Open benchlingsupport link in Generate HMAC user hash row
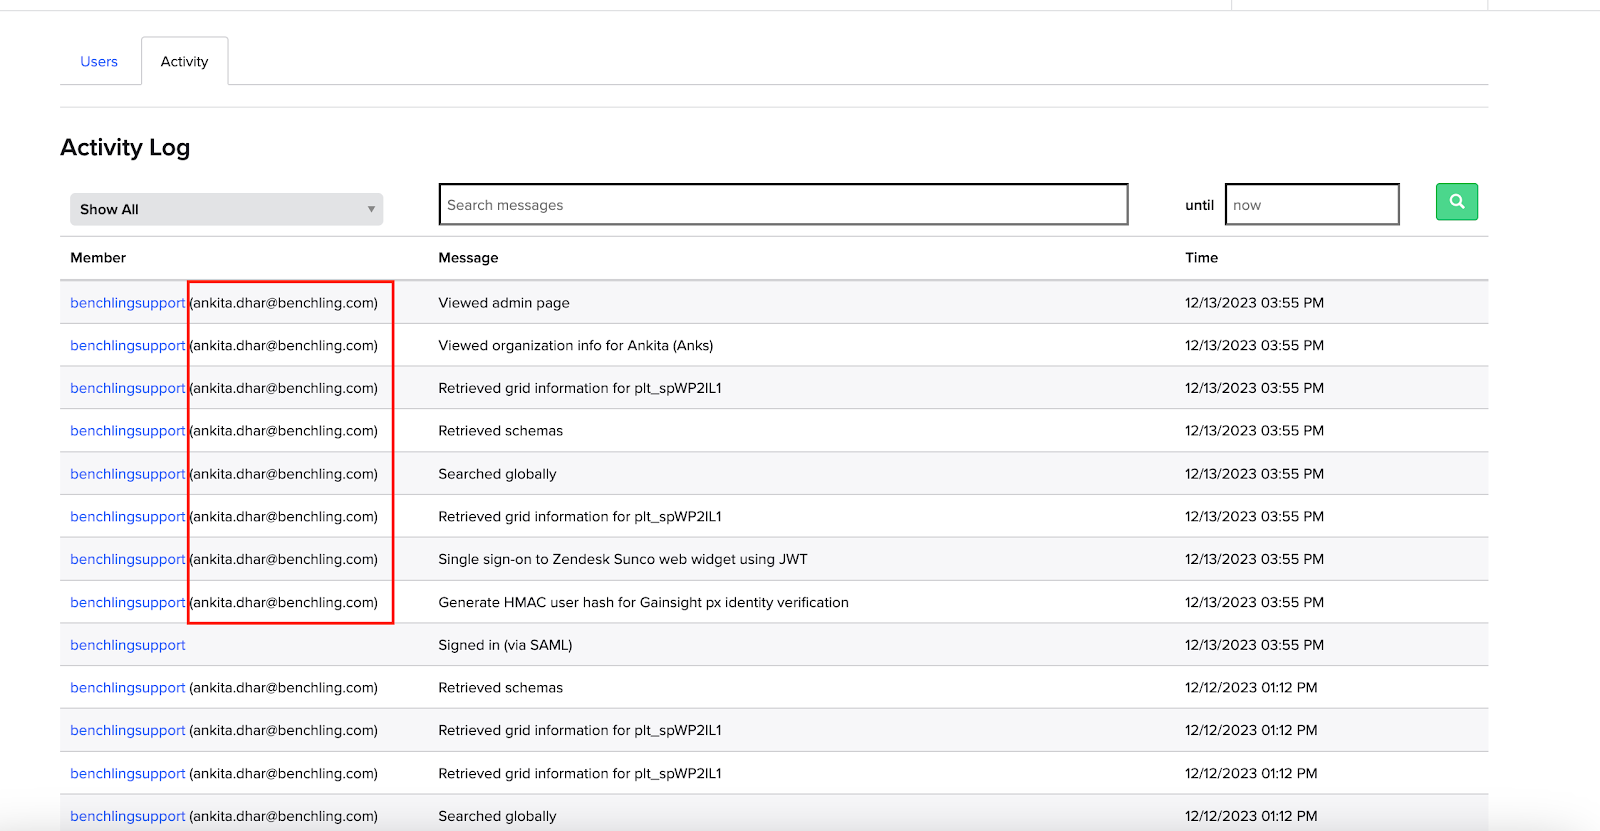This screenshot has height=831, width=1600. click(x=128, y=603)
